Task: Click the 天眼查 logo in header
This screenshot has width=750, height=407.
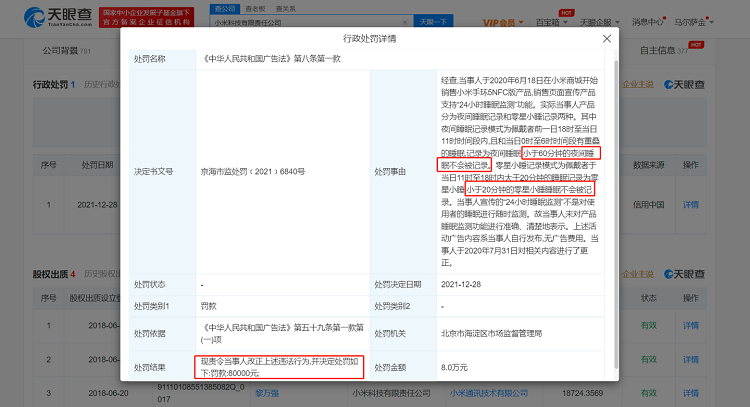Action: [58, 17]
